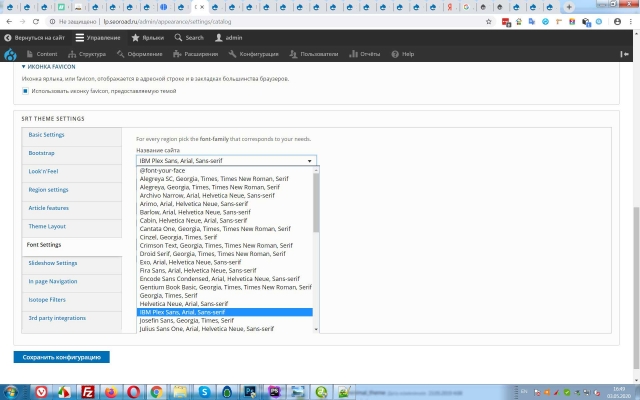Image resolution: width=640 pixels, height=400 pixels.
Task: Open the Region settings tab
Action: click(48, 189)
